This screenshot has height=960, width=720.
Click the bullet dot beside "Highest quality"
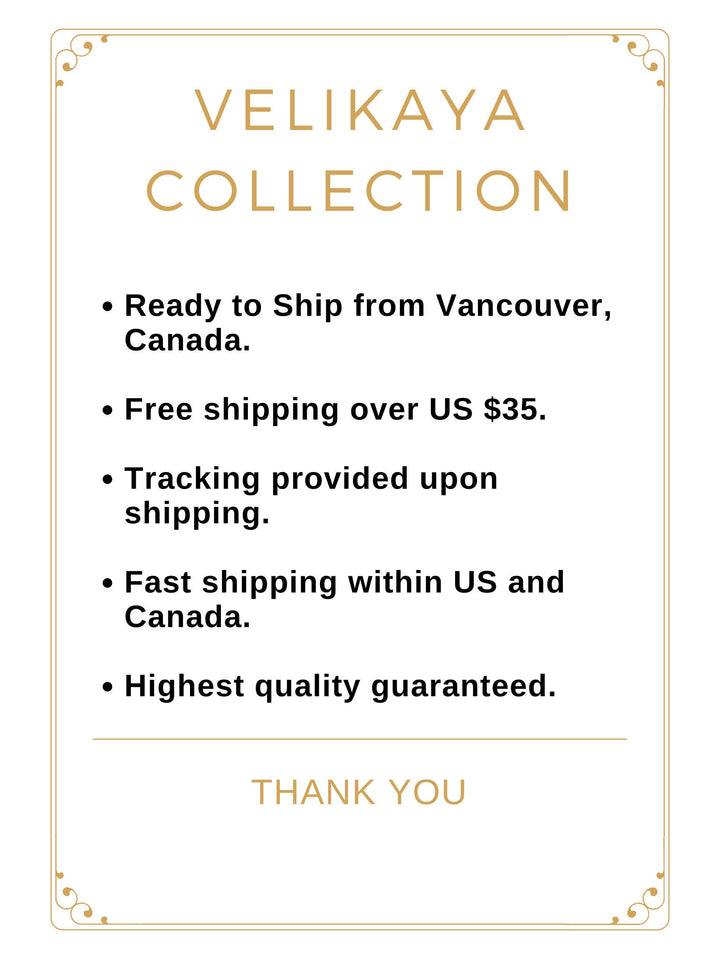(109, 688)
